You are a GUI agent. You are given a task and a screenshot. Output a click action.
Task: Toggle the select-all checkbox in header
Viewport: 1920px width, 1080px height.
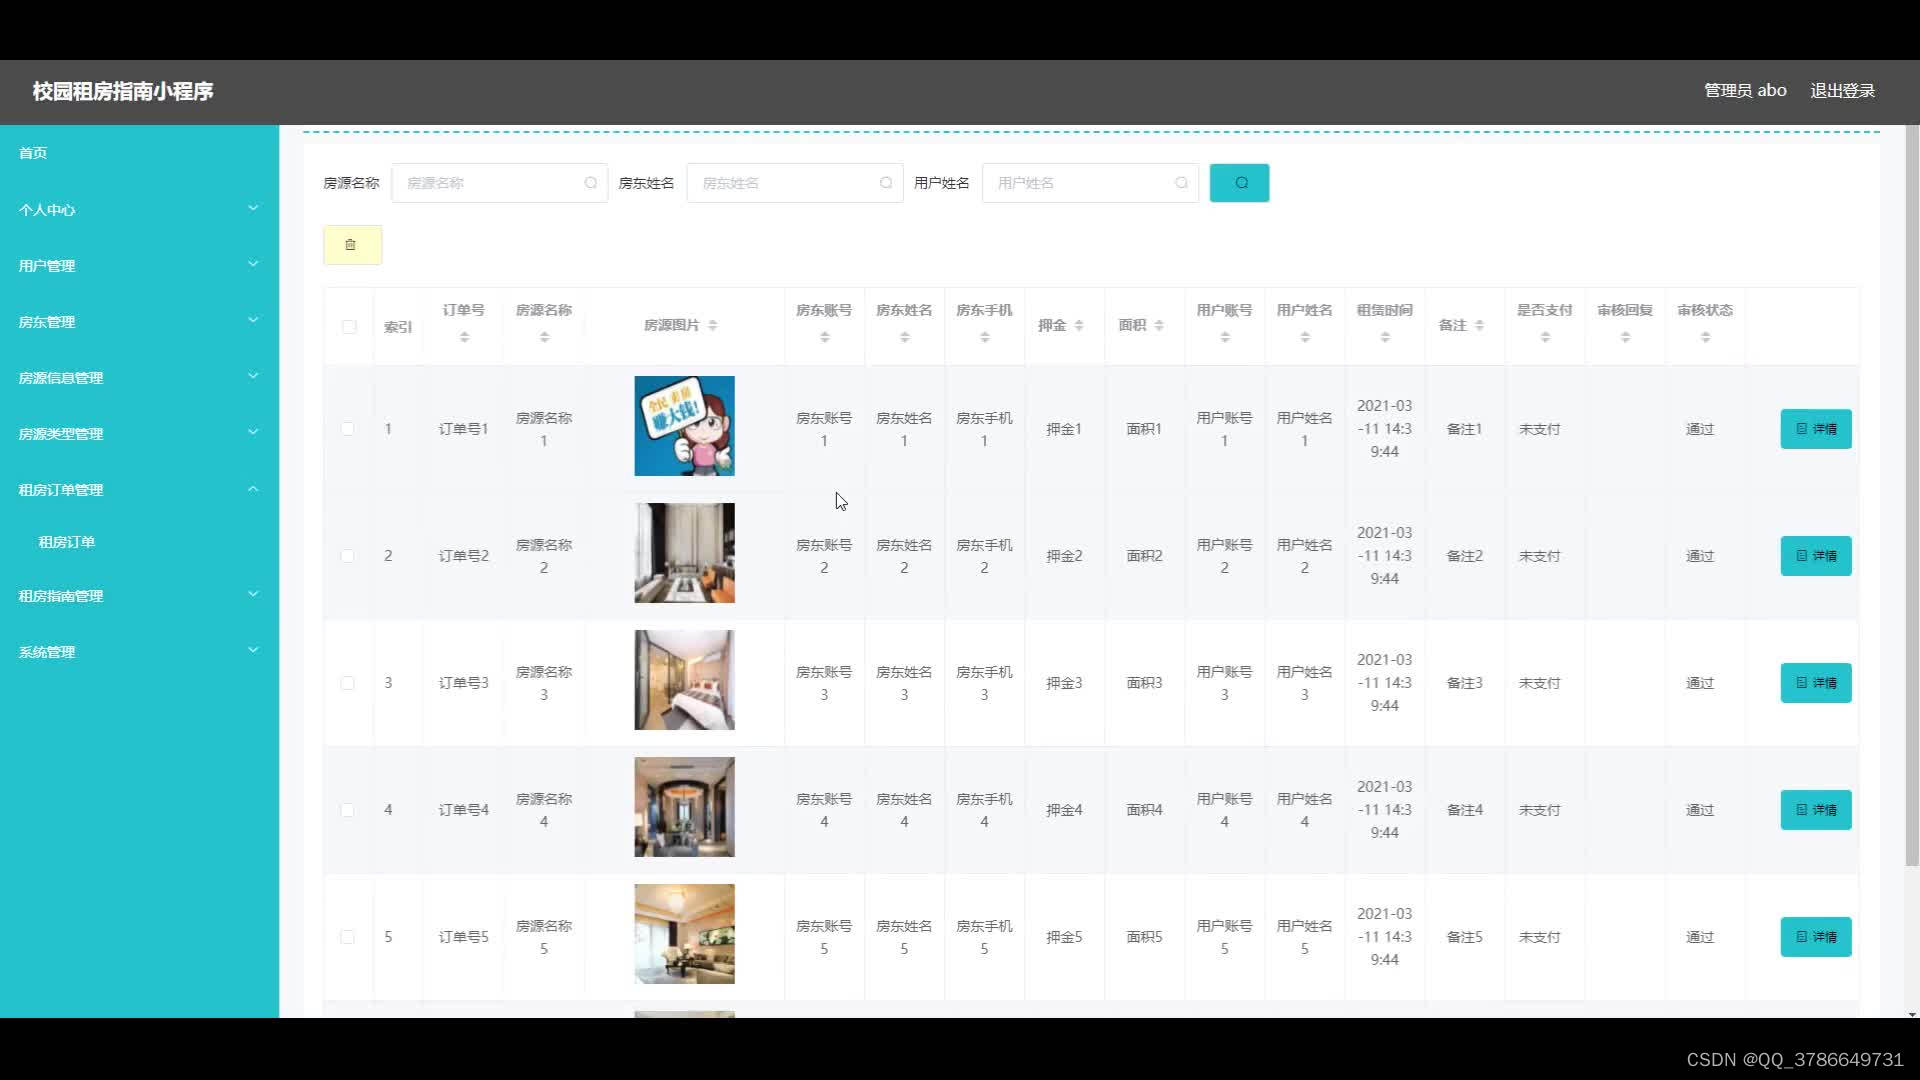click(348, 326)
